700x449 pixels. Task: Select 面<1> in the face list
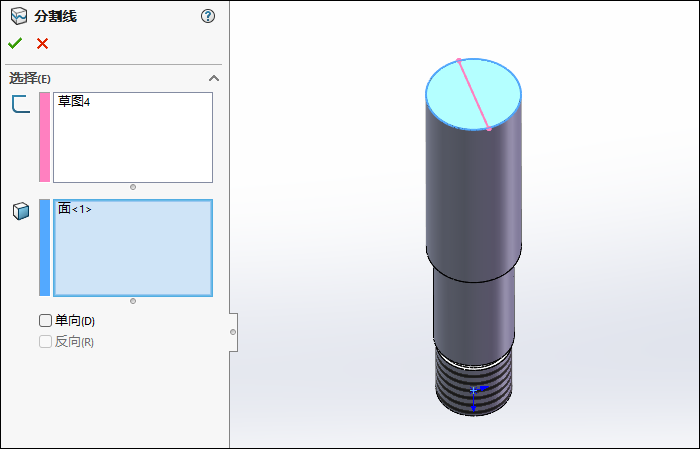[x=75, y=209]
